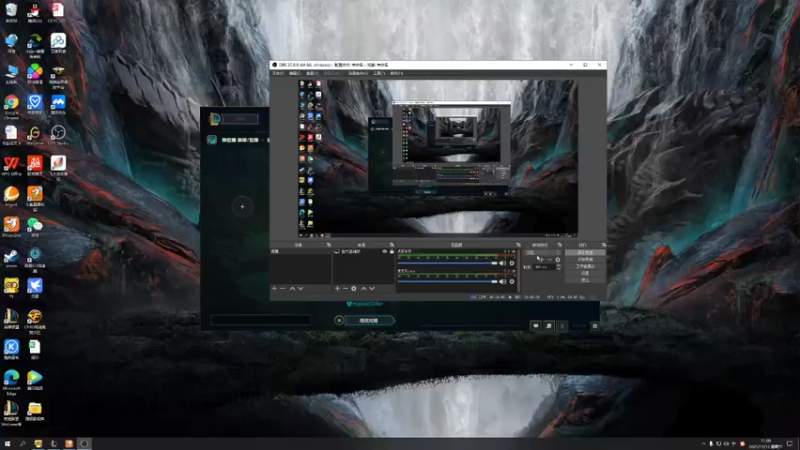Open settings gear of first mixer channel
800x450 pixels.
click(x=512, y=263)
